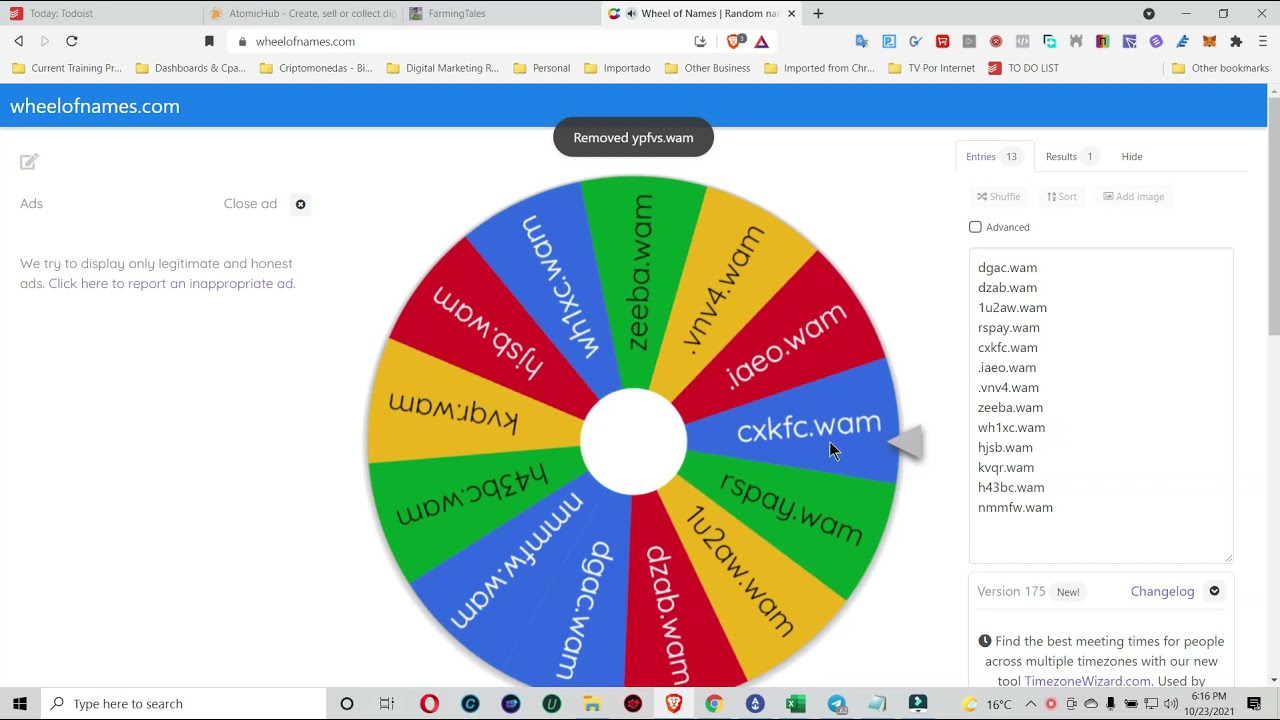The image size is (1280, 720).
Task: Switch to the FarmingTales tab
Action: (x=500, y=13)
